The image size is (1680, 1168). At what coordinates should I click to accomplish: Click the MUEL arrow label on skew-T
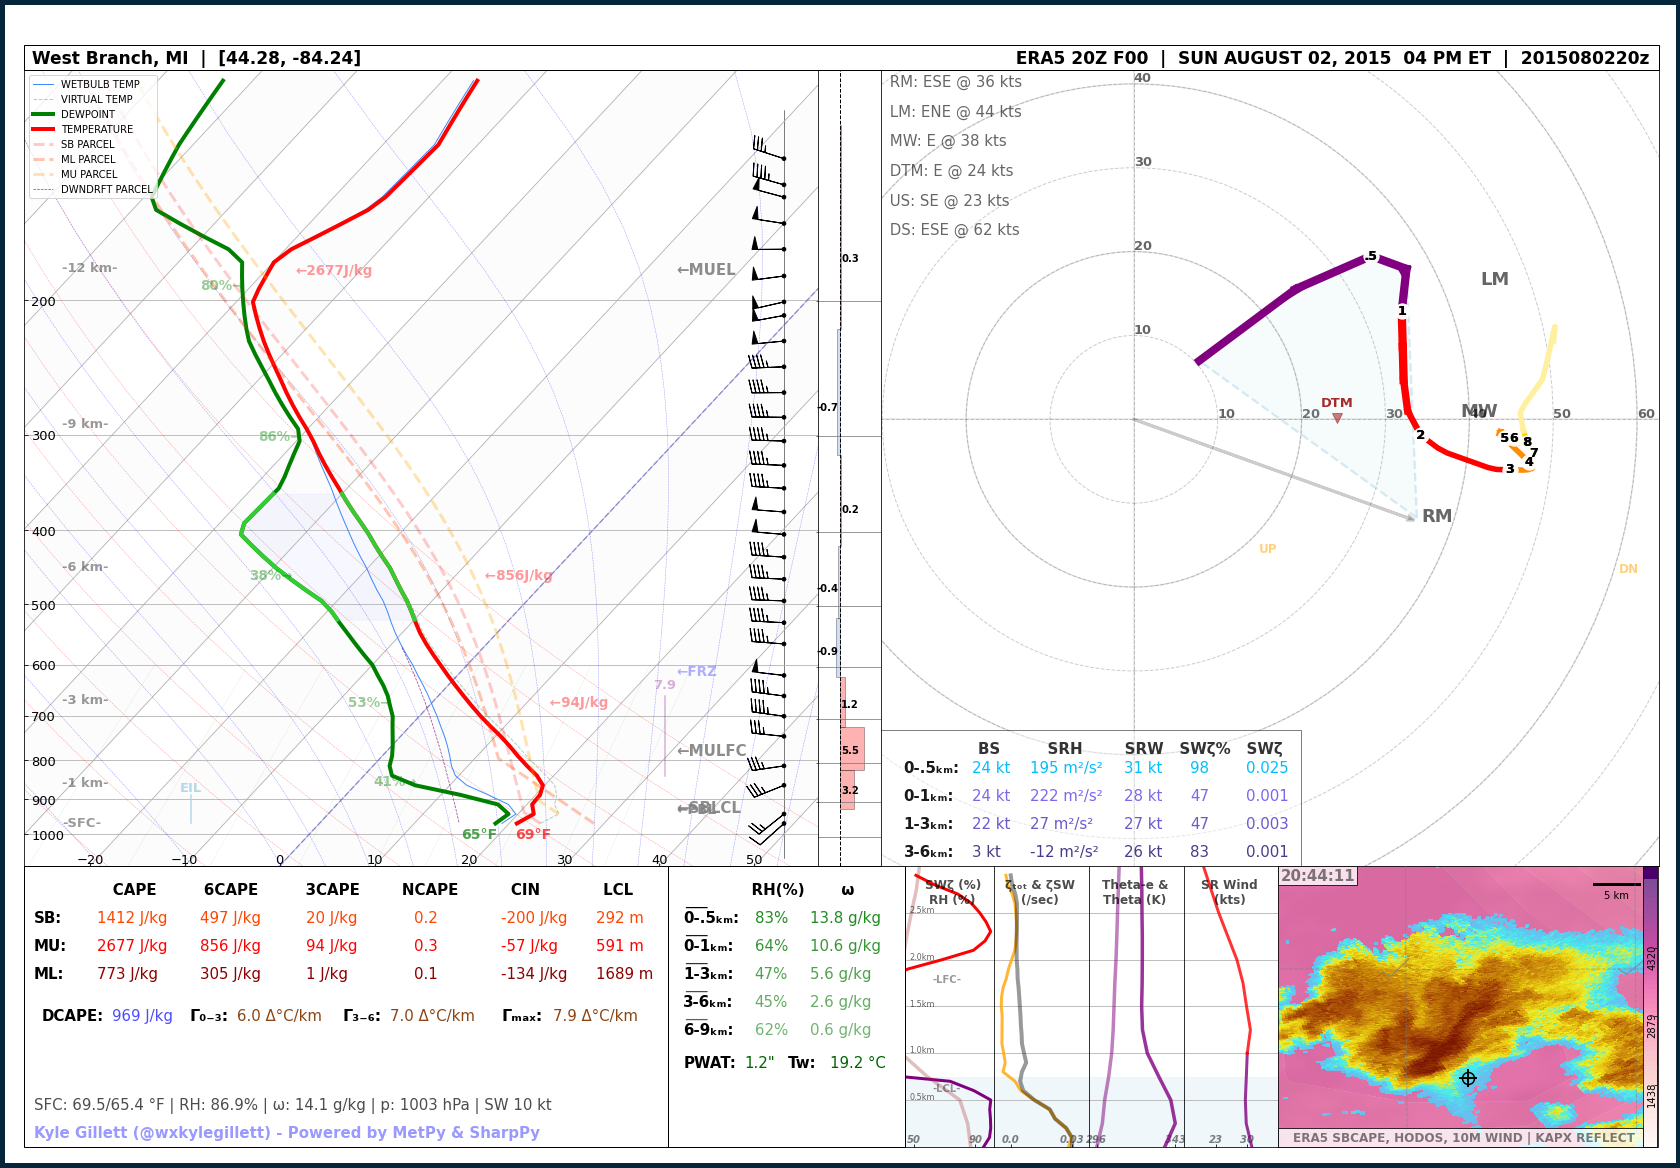pyautogui.click(x=706, y=270)
